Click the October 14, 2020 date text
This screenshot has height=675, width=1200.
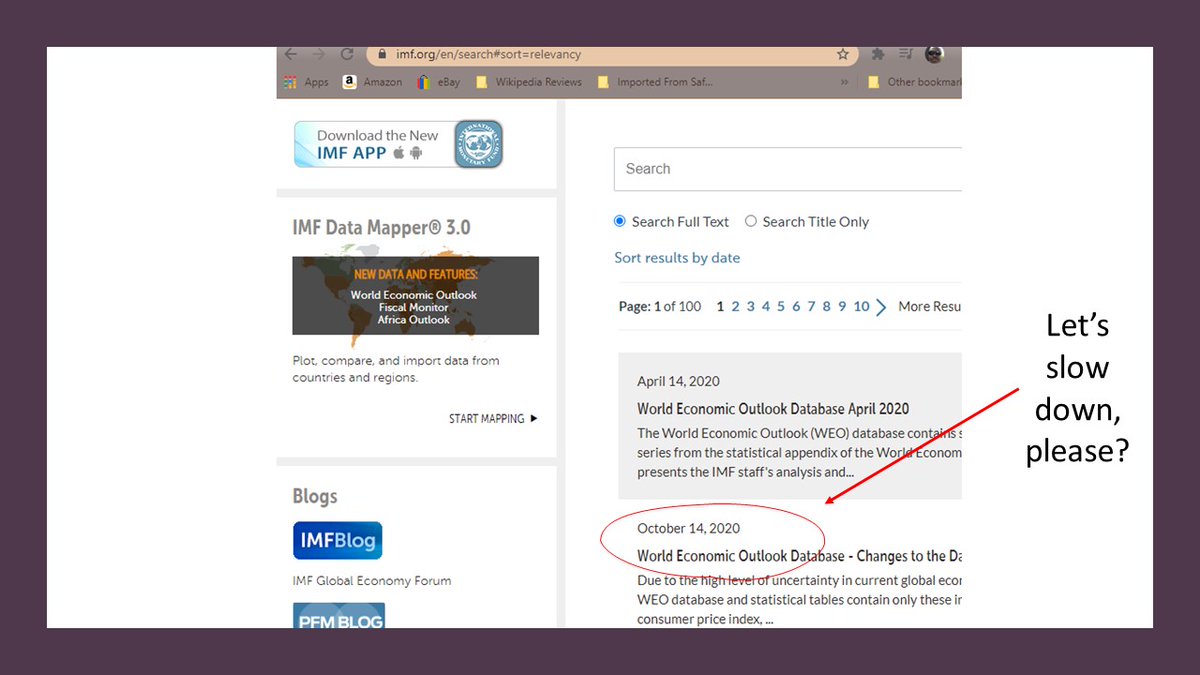click(689, 528)
